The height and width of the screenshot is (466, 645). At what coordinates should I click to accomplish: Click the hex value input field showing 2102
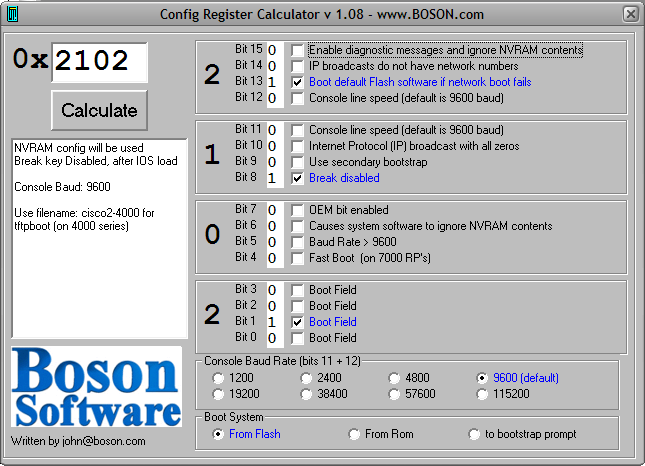[x=100, y=62]
